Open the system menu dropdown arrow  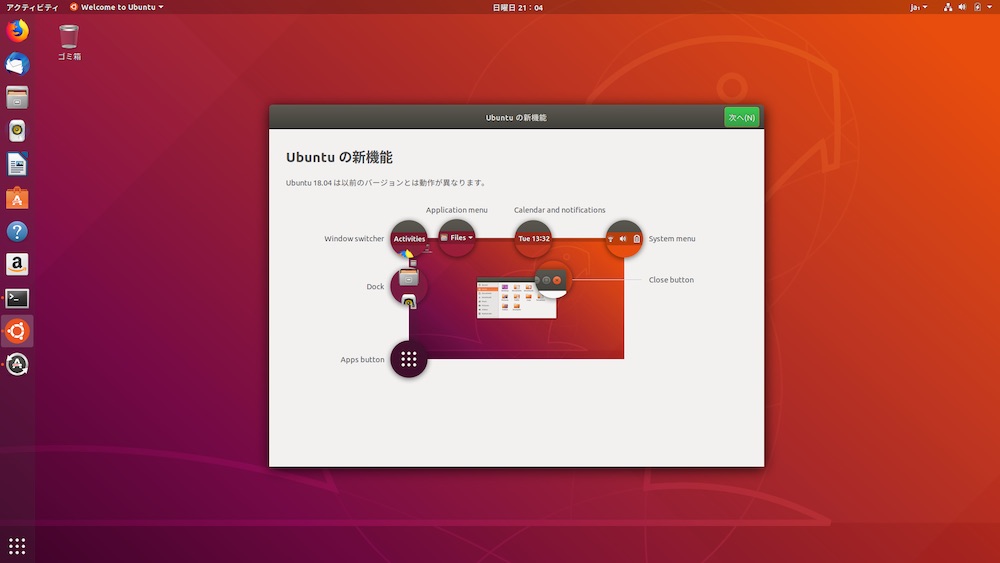click(990, 7)
